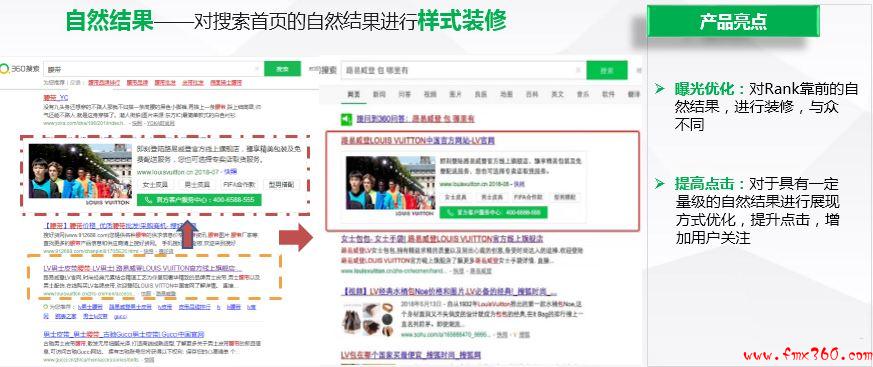873x367 pixels.
Task: Click the green chevron bullet beside 曝光优化
Action: click(660, 88)
